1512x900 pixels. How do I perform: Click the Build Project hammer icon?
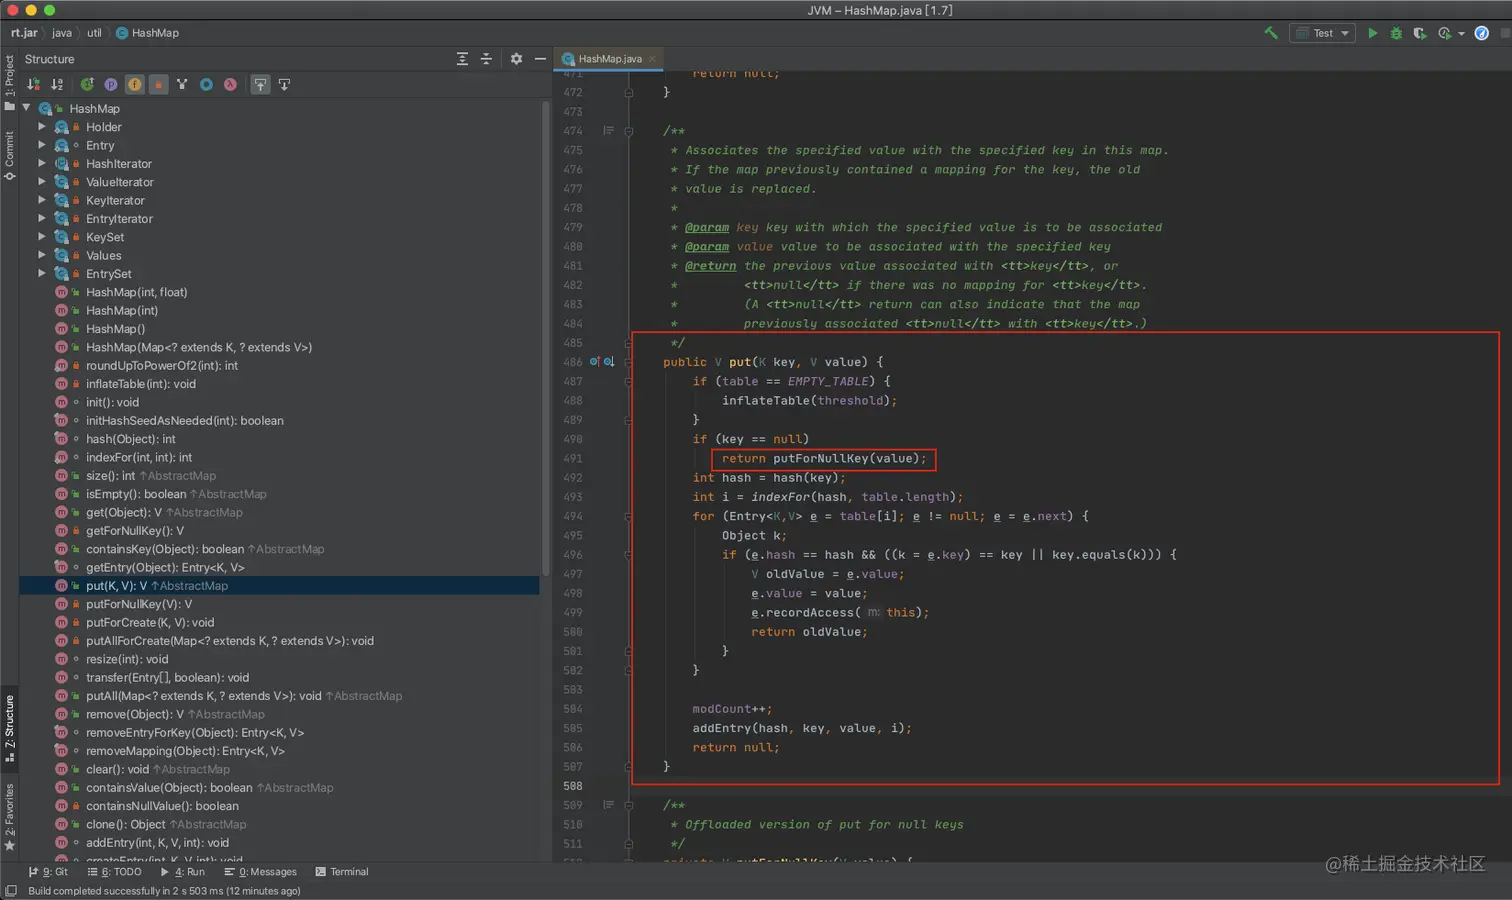[1271, 33]
